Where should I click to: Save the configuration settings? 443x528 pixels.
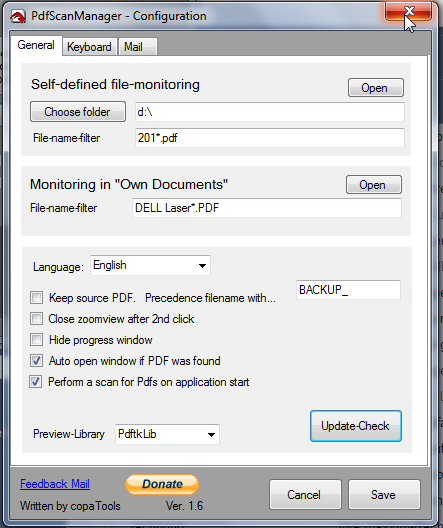pos(384,495)
